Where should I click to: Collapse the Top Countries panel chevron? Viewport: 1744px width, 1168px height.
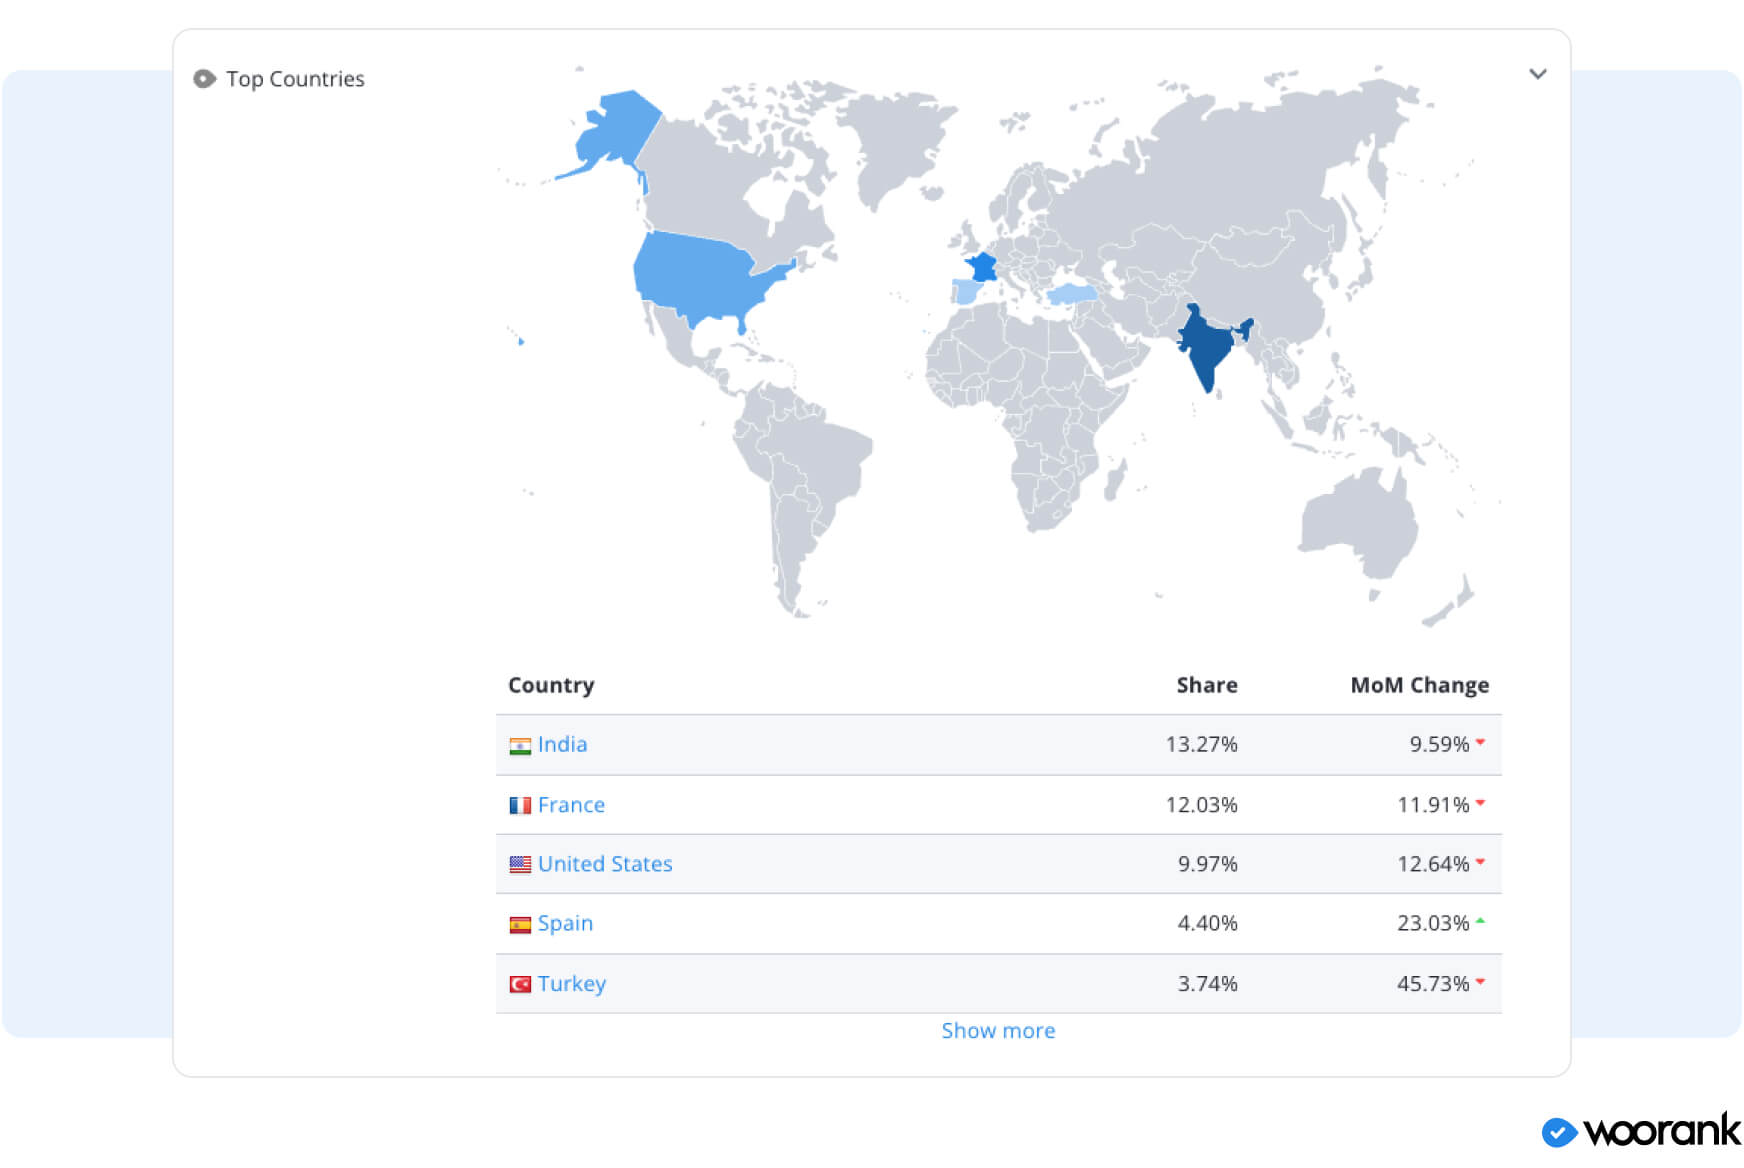[1537, 74]
